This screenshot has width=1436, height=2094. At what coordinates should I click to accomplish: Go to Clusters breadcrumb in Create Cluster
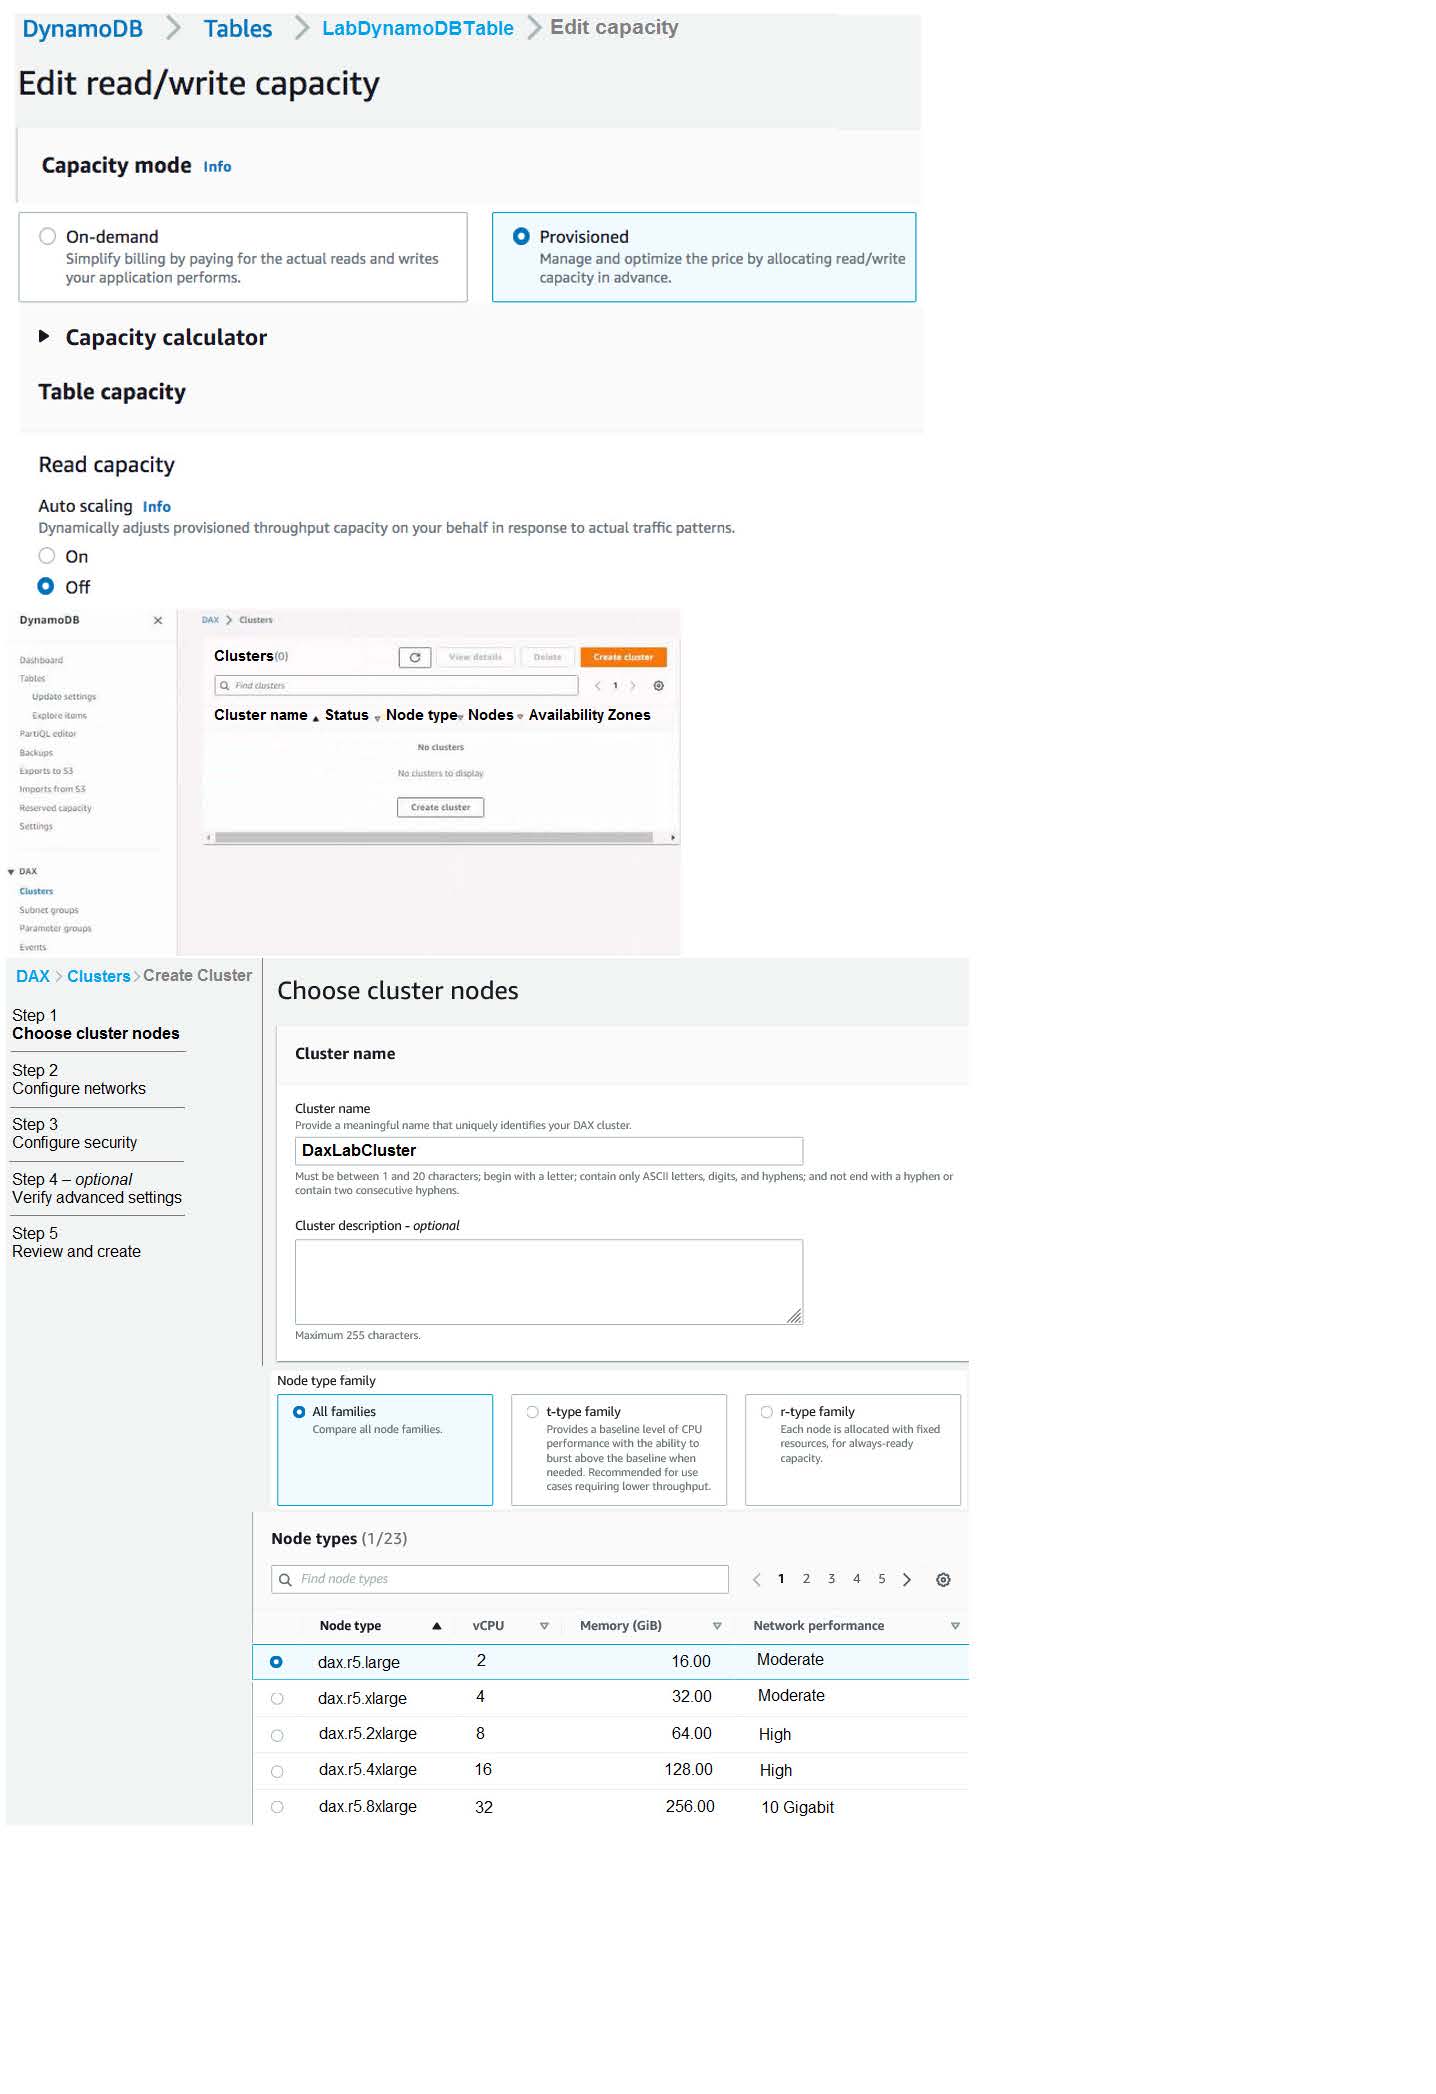click(99, 977)
